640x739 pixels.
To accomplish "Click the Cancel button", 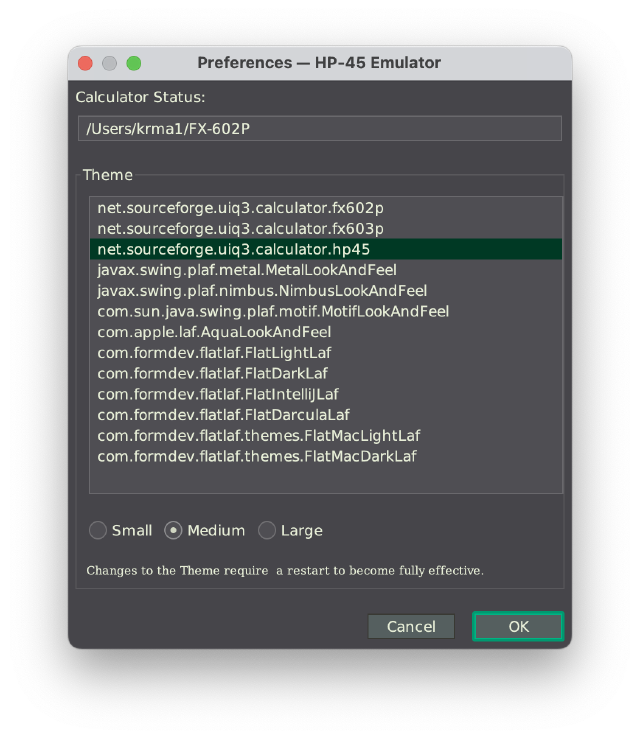I will coord(411,626).
